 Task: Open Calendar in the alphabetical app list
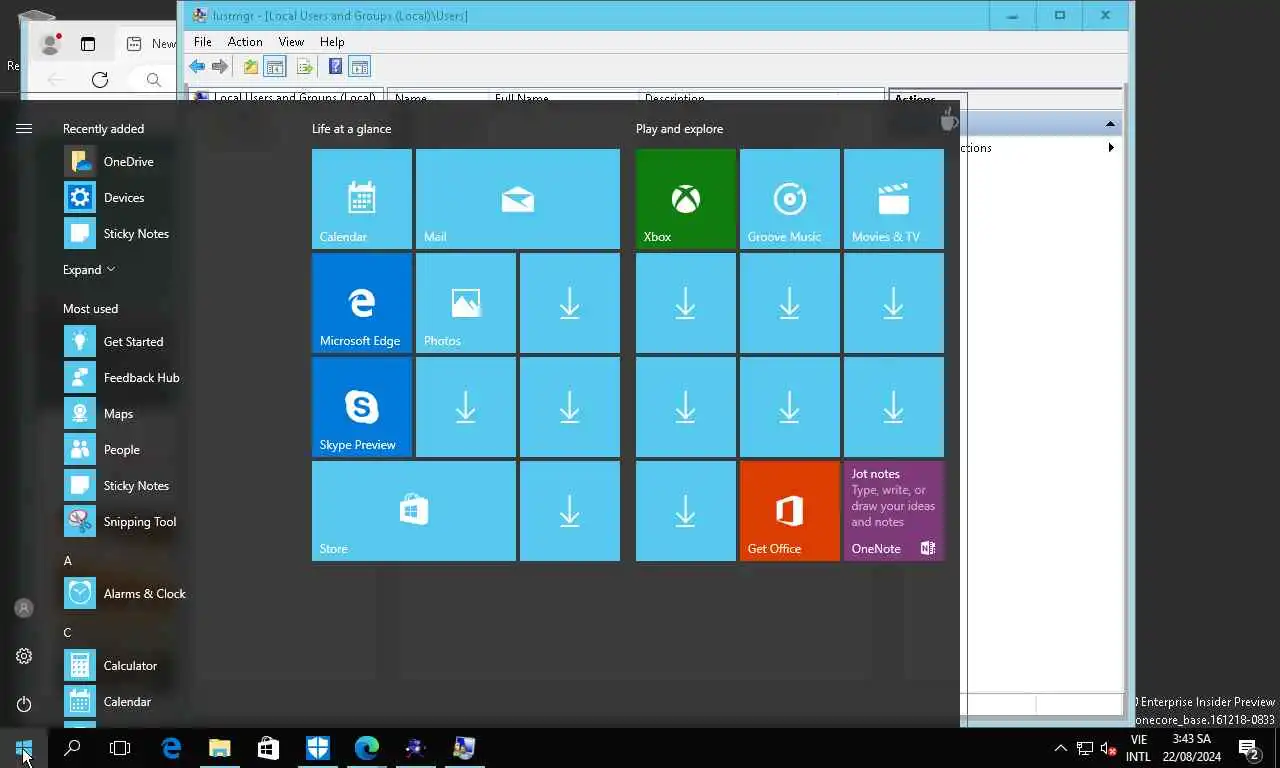125,702
